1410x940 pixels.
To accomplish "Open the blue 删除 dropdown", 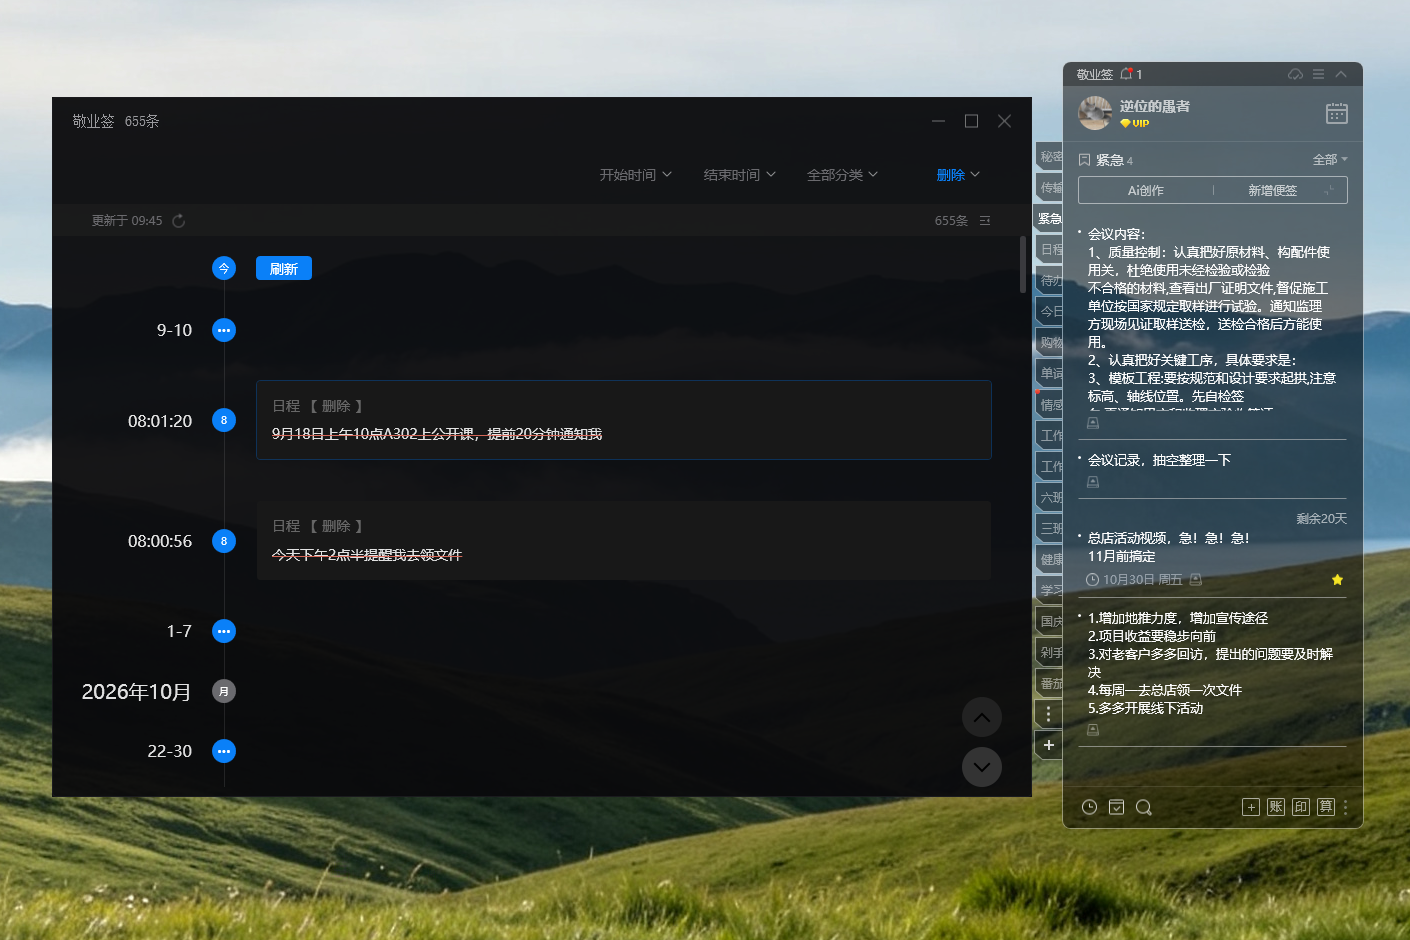I will click(x=958, y=175).
